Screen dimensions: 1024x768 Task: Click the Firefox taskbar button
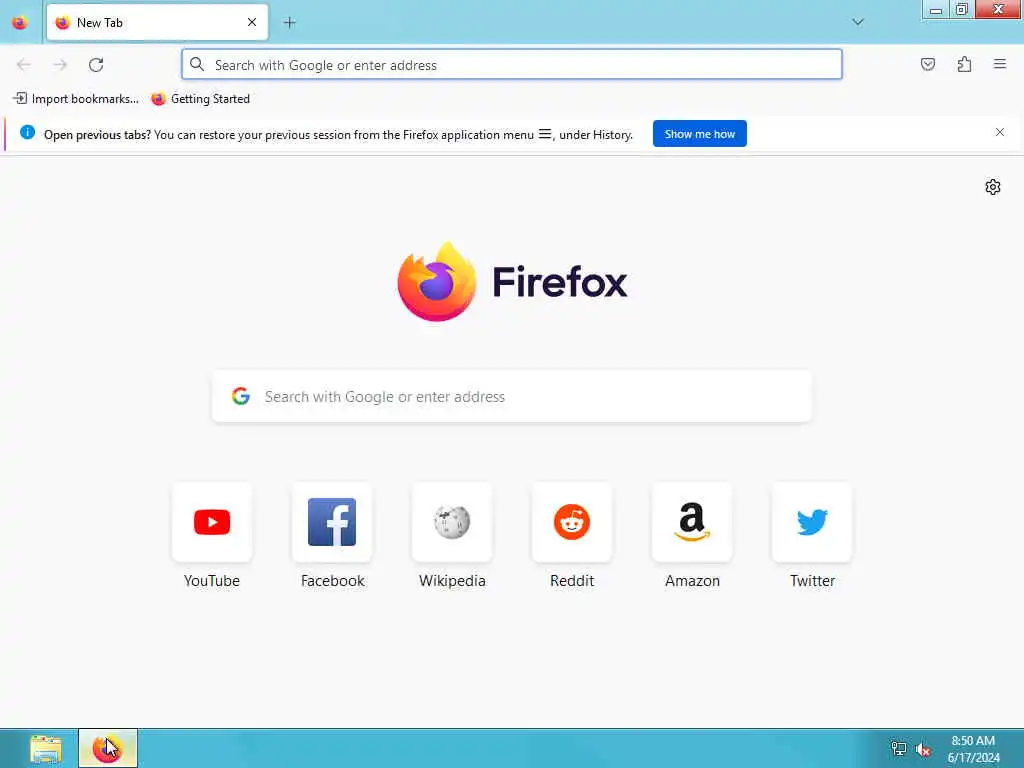coord(108,748)
